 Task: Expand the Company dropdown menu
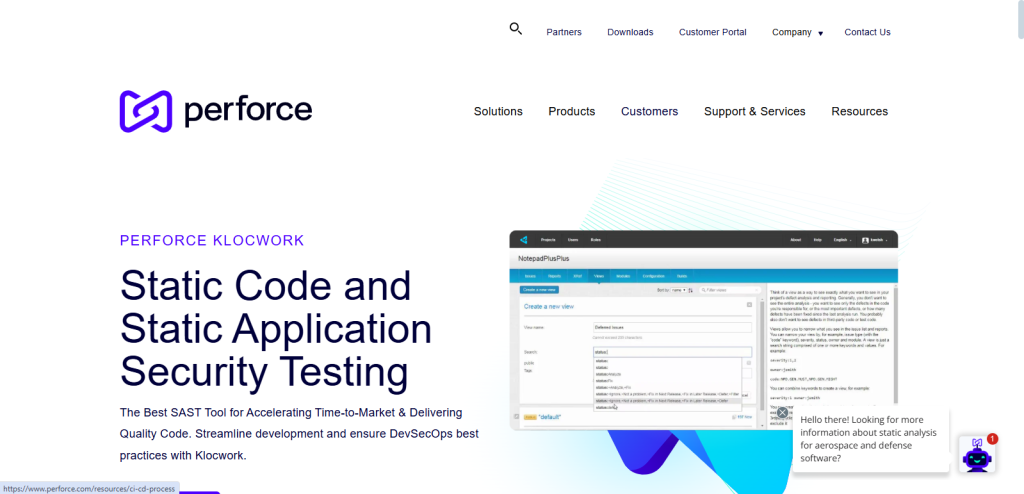click(797, 32)
